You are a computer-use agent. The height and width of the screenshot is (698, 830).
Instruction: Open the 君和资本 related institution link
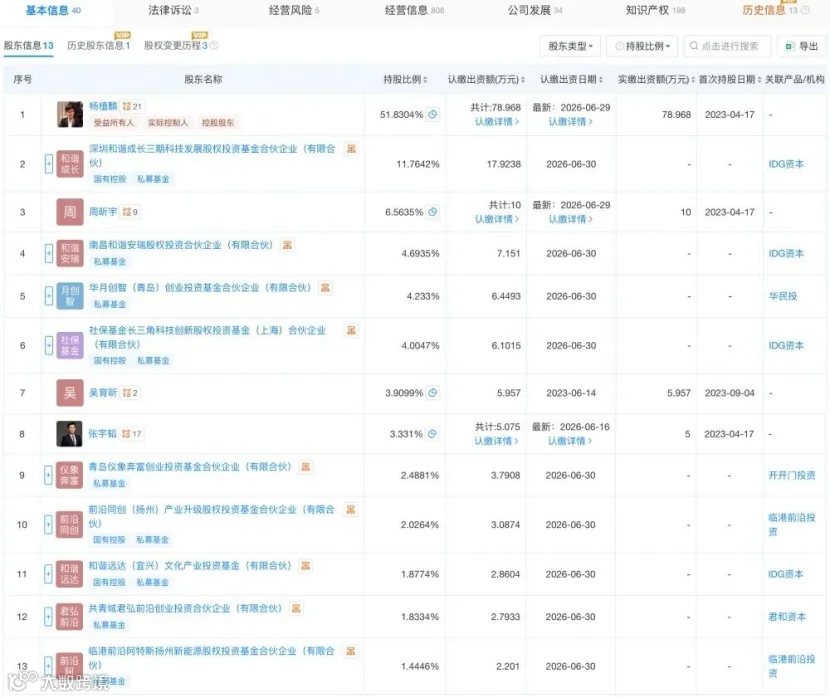point(787,617)
